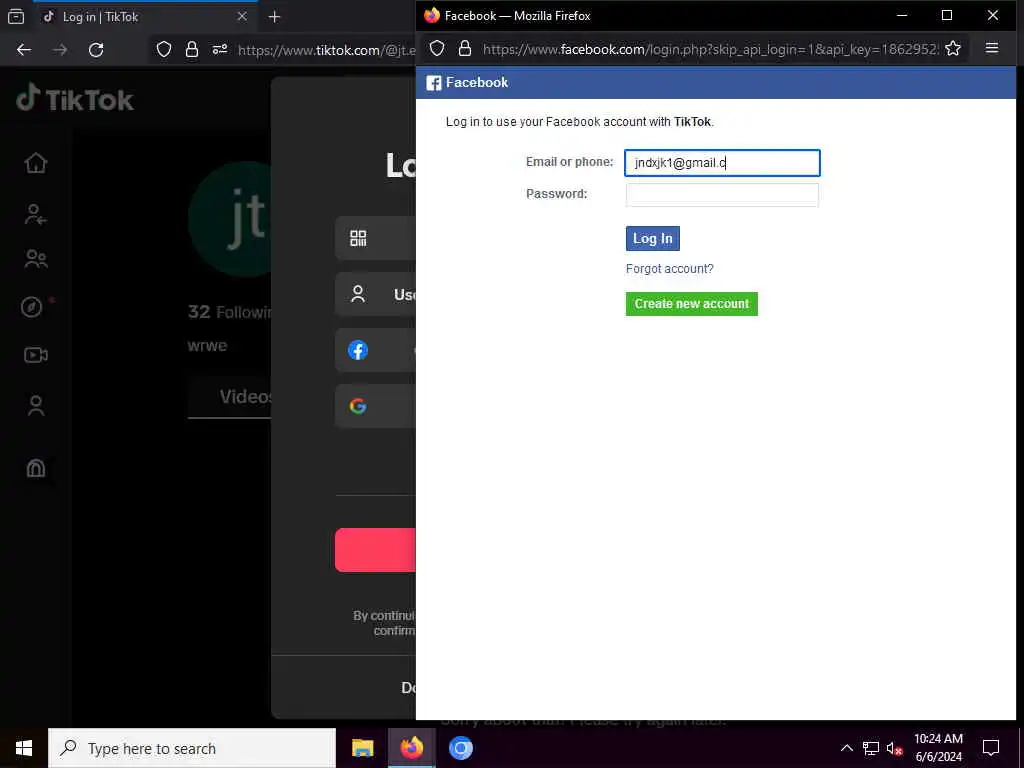
Task: Click the Type here to search box
Action: [x=192, y=748]
